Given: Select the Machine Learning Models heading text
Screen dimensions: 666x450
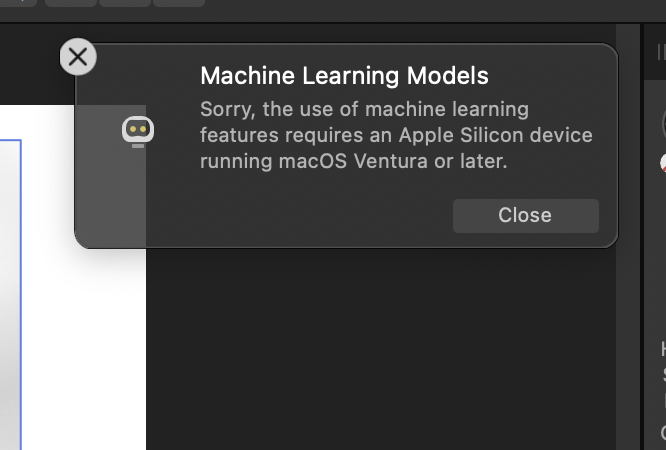Looking at the screenshot, I should click(344, 76).
